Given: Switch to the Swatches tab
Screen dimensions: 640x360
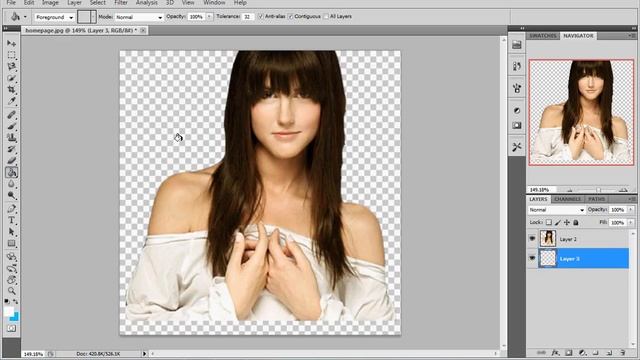Looking at the screenshot, I should point(543,36).
